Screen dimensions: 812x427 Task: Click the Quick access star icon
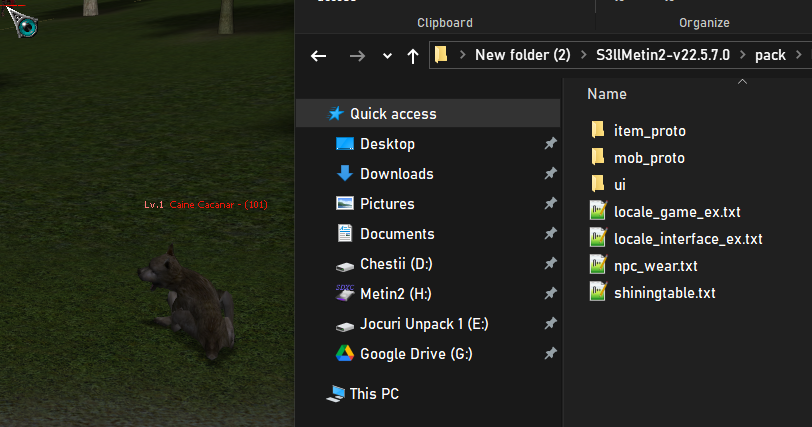tap(336, 113)
